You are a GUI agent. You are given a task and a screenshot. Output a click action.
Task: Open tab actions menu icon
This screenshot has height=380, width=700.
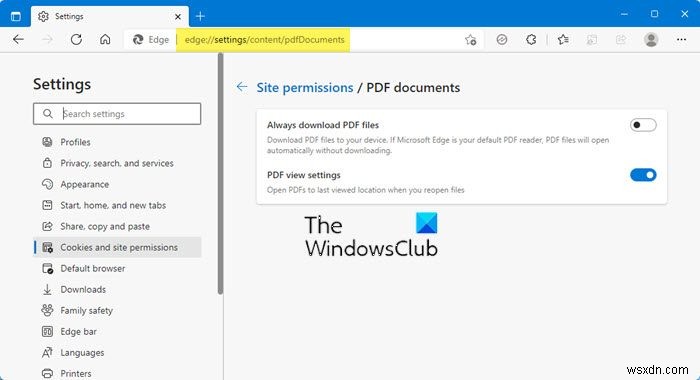click(16, 17)
